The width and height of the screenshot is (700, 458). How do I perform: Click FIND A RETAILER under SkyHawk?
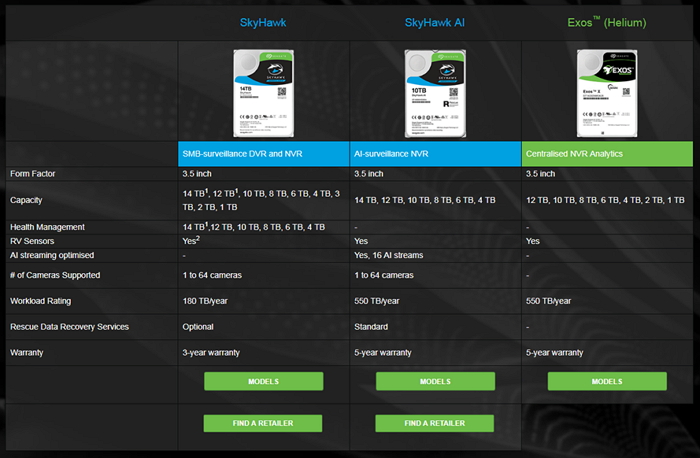coord(263,423)
